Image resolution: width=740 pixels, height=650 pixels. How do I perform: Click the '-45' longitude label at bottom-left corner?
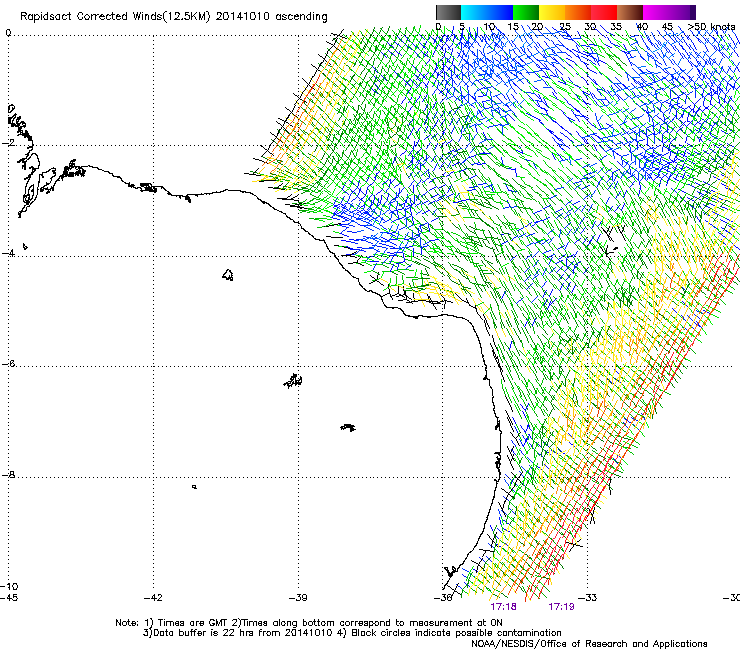[9, 598]
